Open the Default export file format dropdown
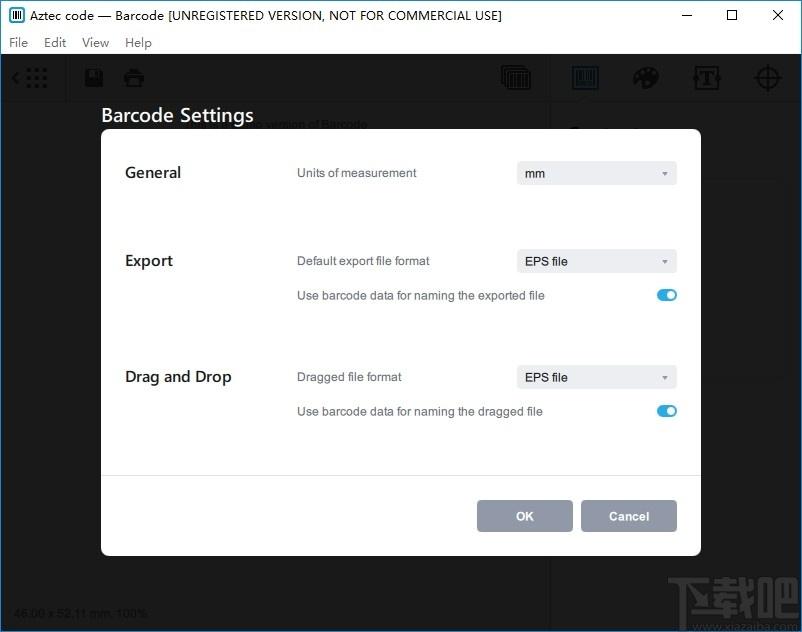802x632 pixels. click(x=596, y=261)
